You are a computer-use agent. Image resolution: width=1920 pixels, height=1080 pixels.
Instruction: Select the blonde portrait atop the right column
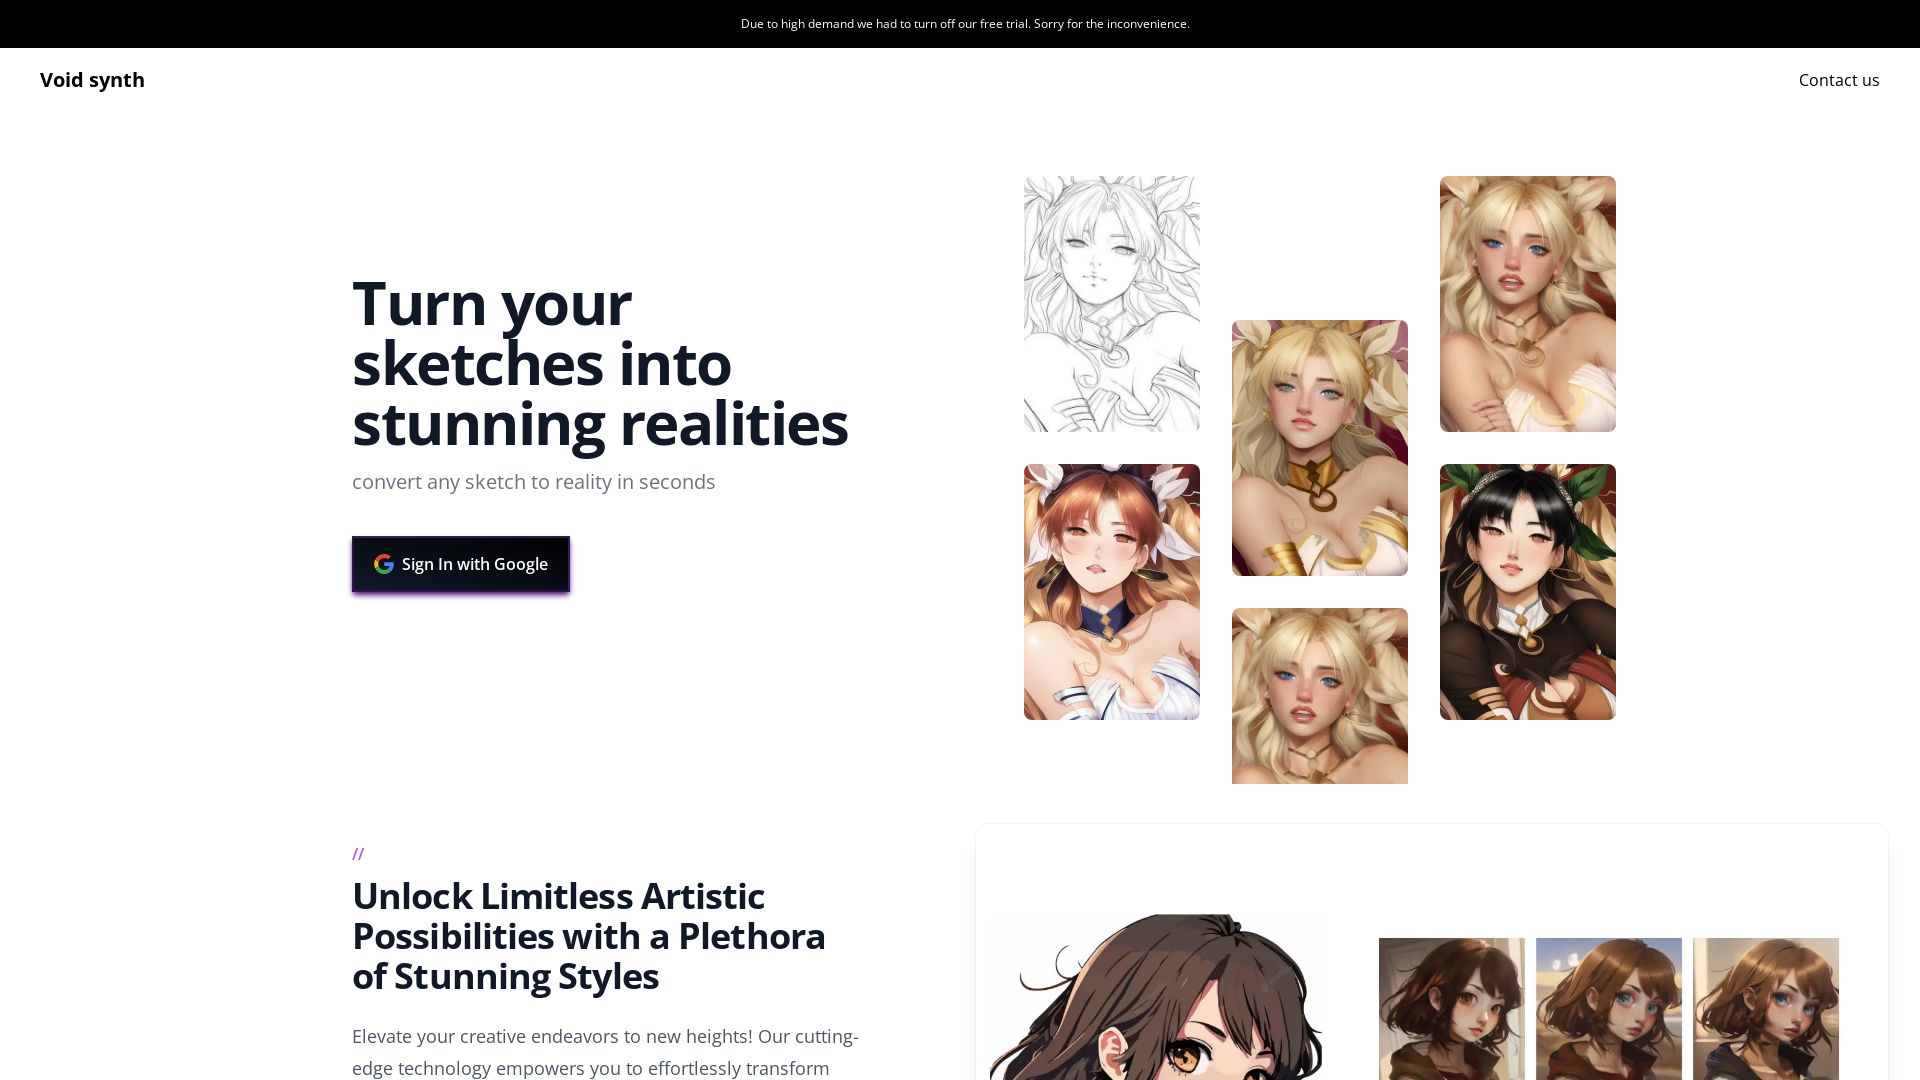1527,304
